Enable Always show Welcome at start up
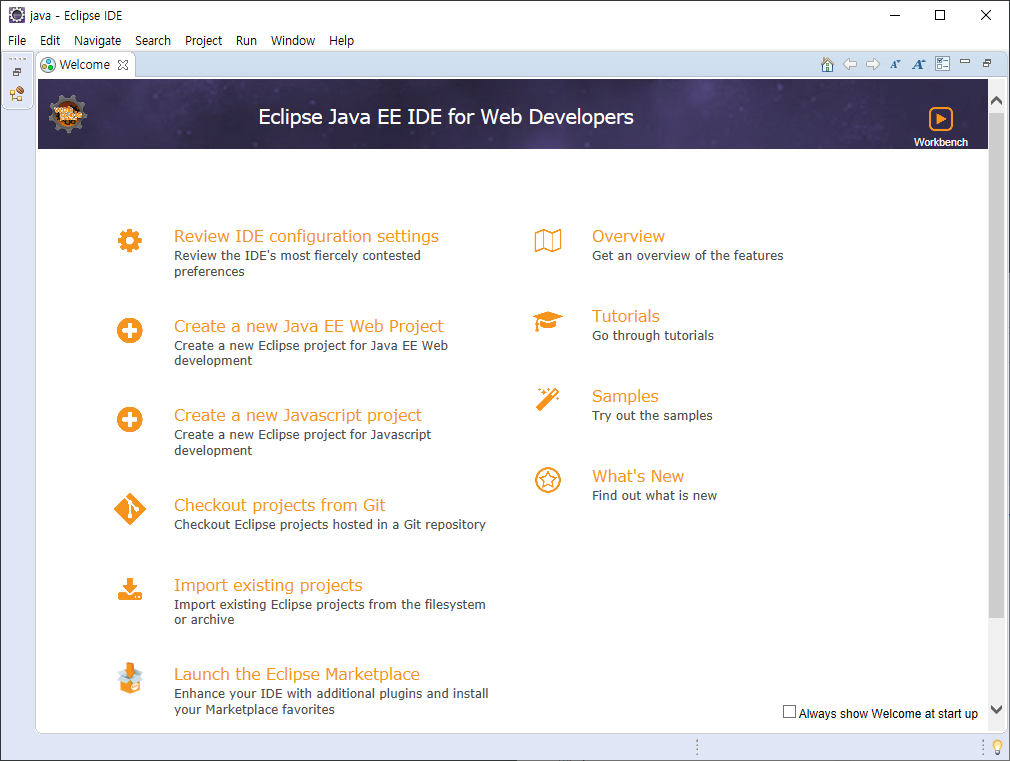Screen dimensions: 1010x761 pos(790,712)
